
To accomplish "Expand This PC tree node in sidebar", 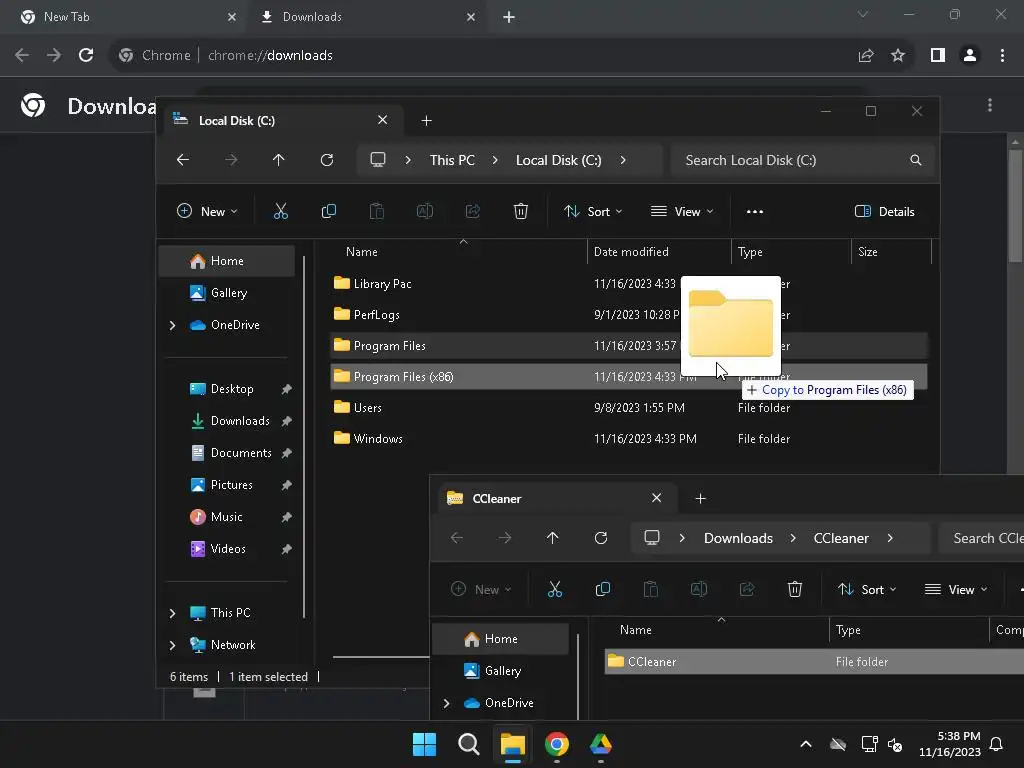I will 172,613.
